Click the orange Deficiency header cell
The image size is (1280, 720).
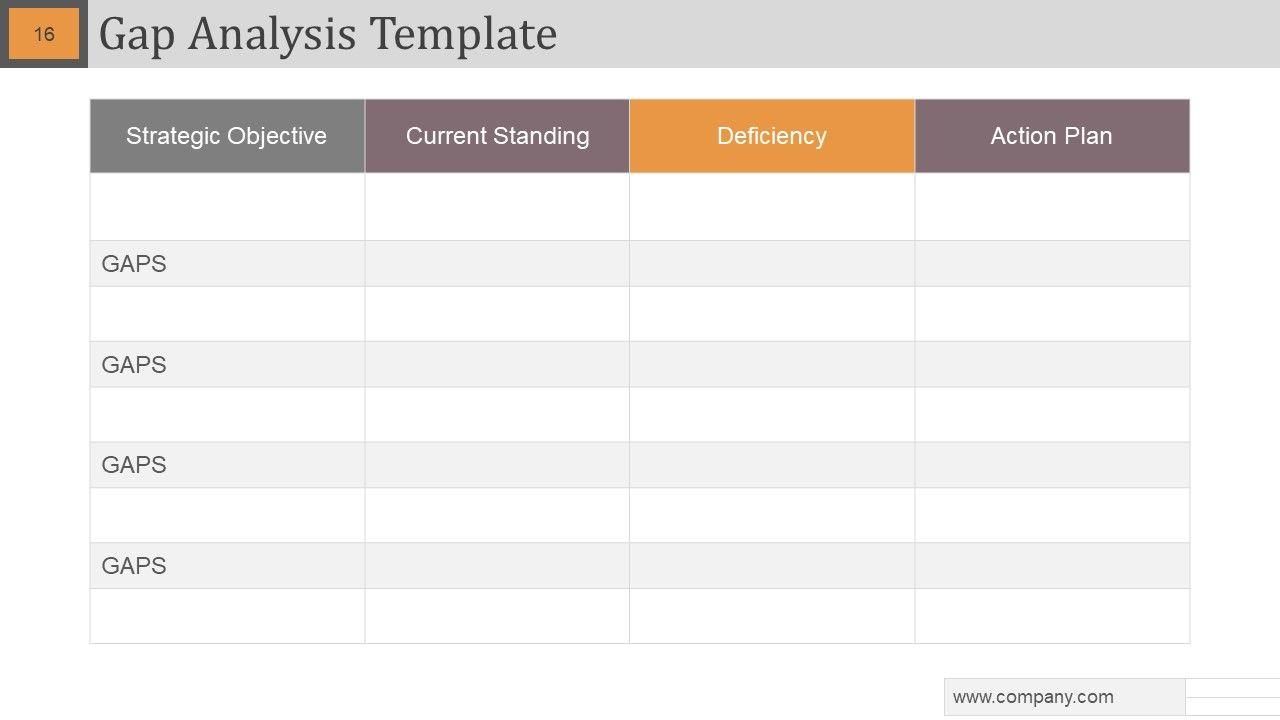pos(771,136)
